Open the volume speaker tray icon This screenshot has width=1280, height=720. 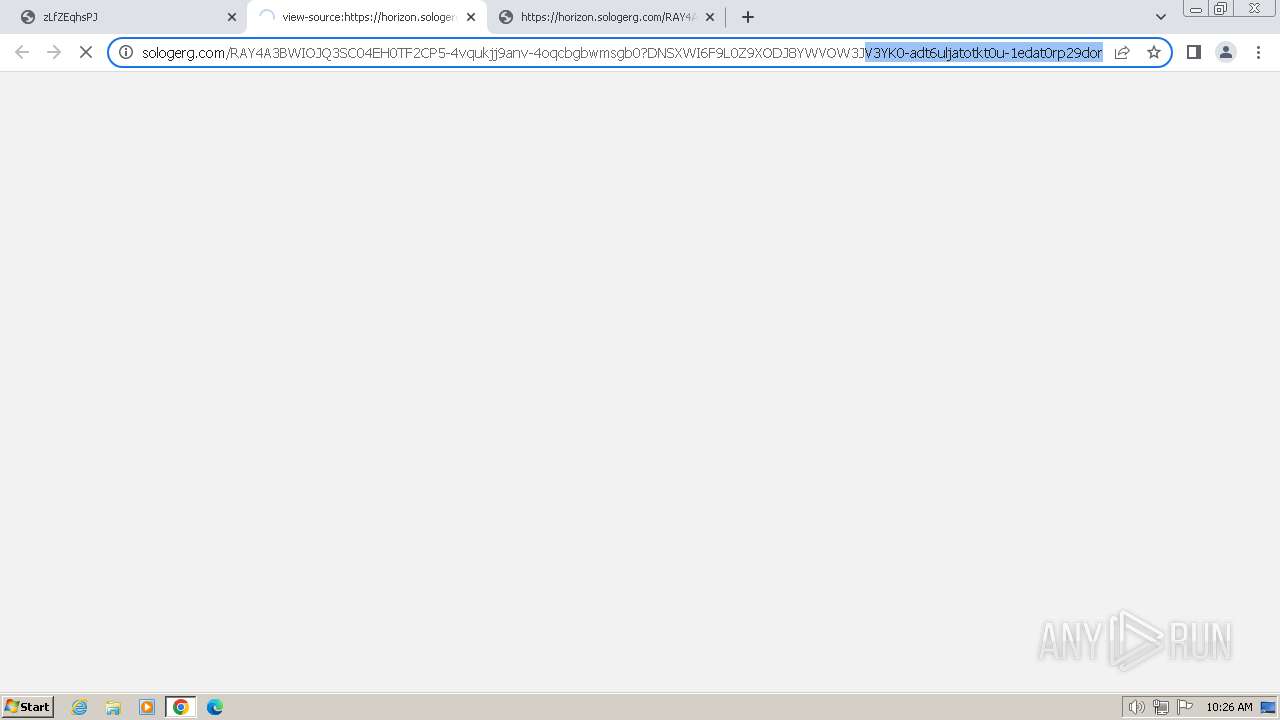[1137, 707]
